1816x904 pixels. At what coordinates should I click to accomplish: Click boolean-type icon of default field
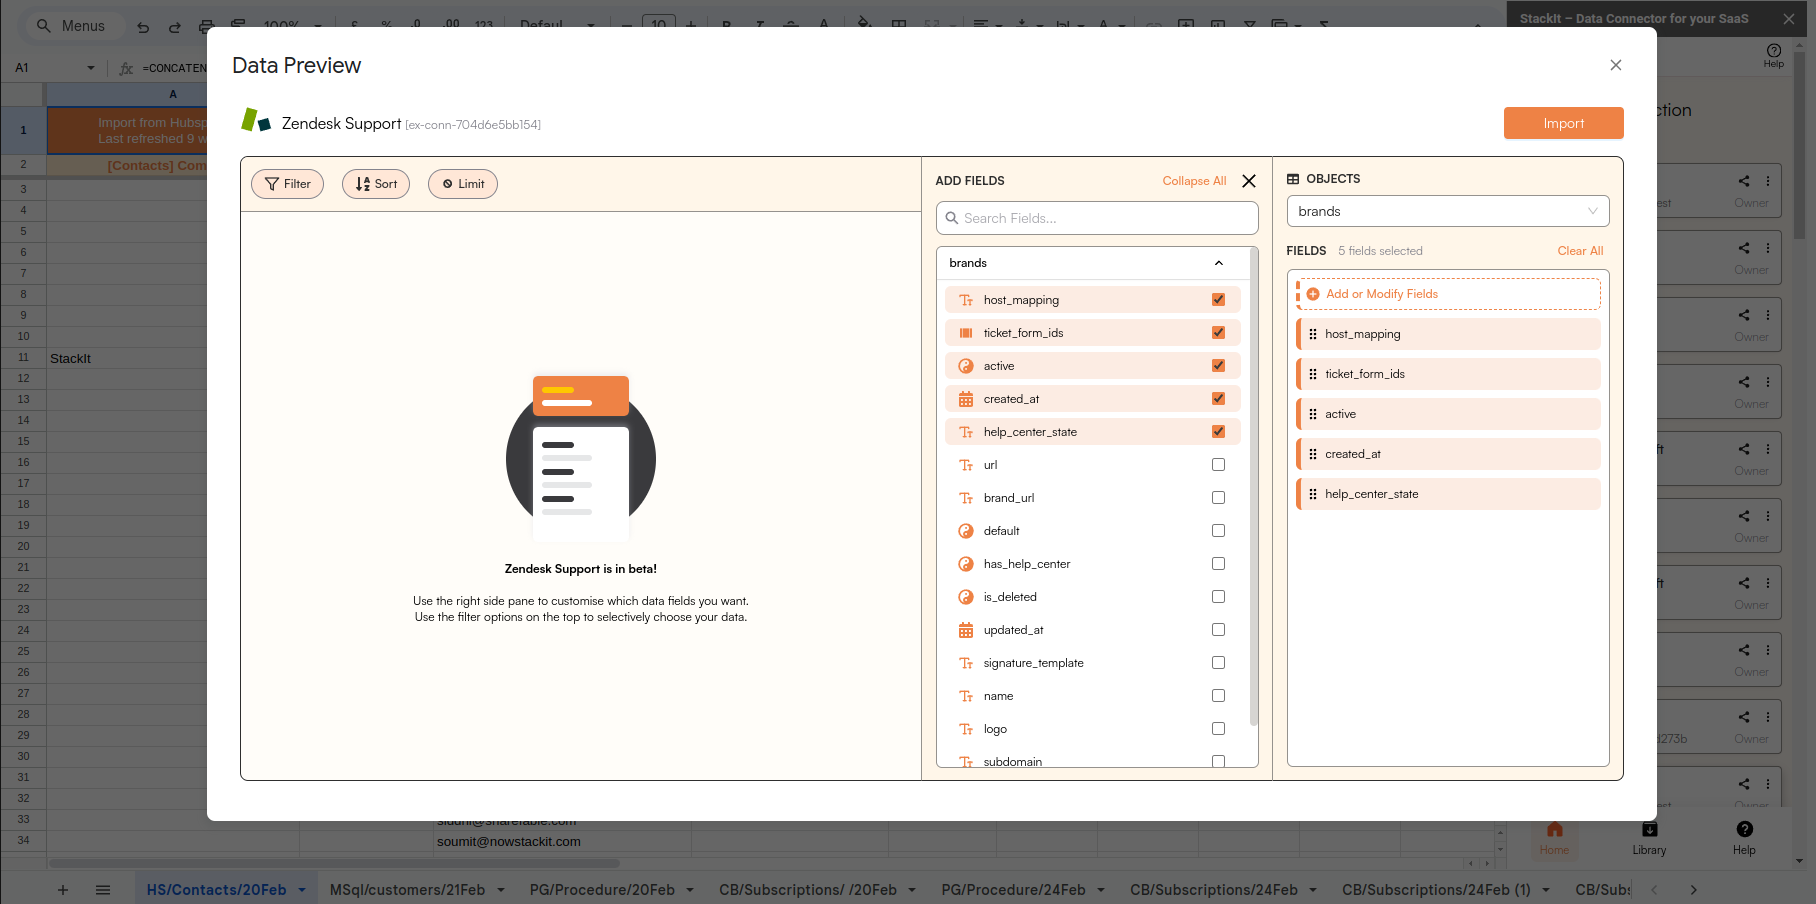coord(966,531)
